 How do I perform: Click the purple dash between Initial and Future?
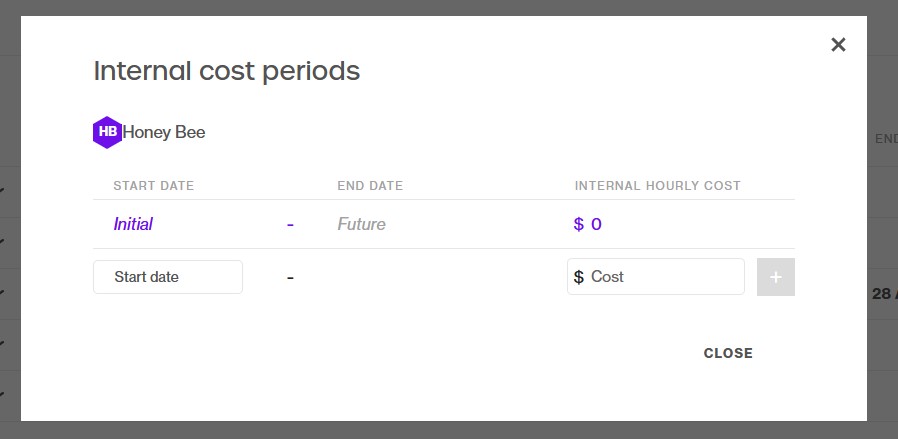(290, 224)
